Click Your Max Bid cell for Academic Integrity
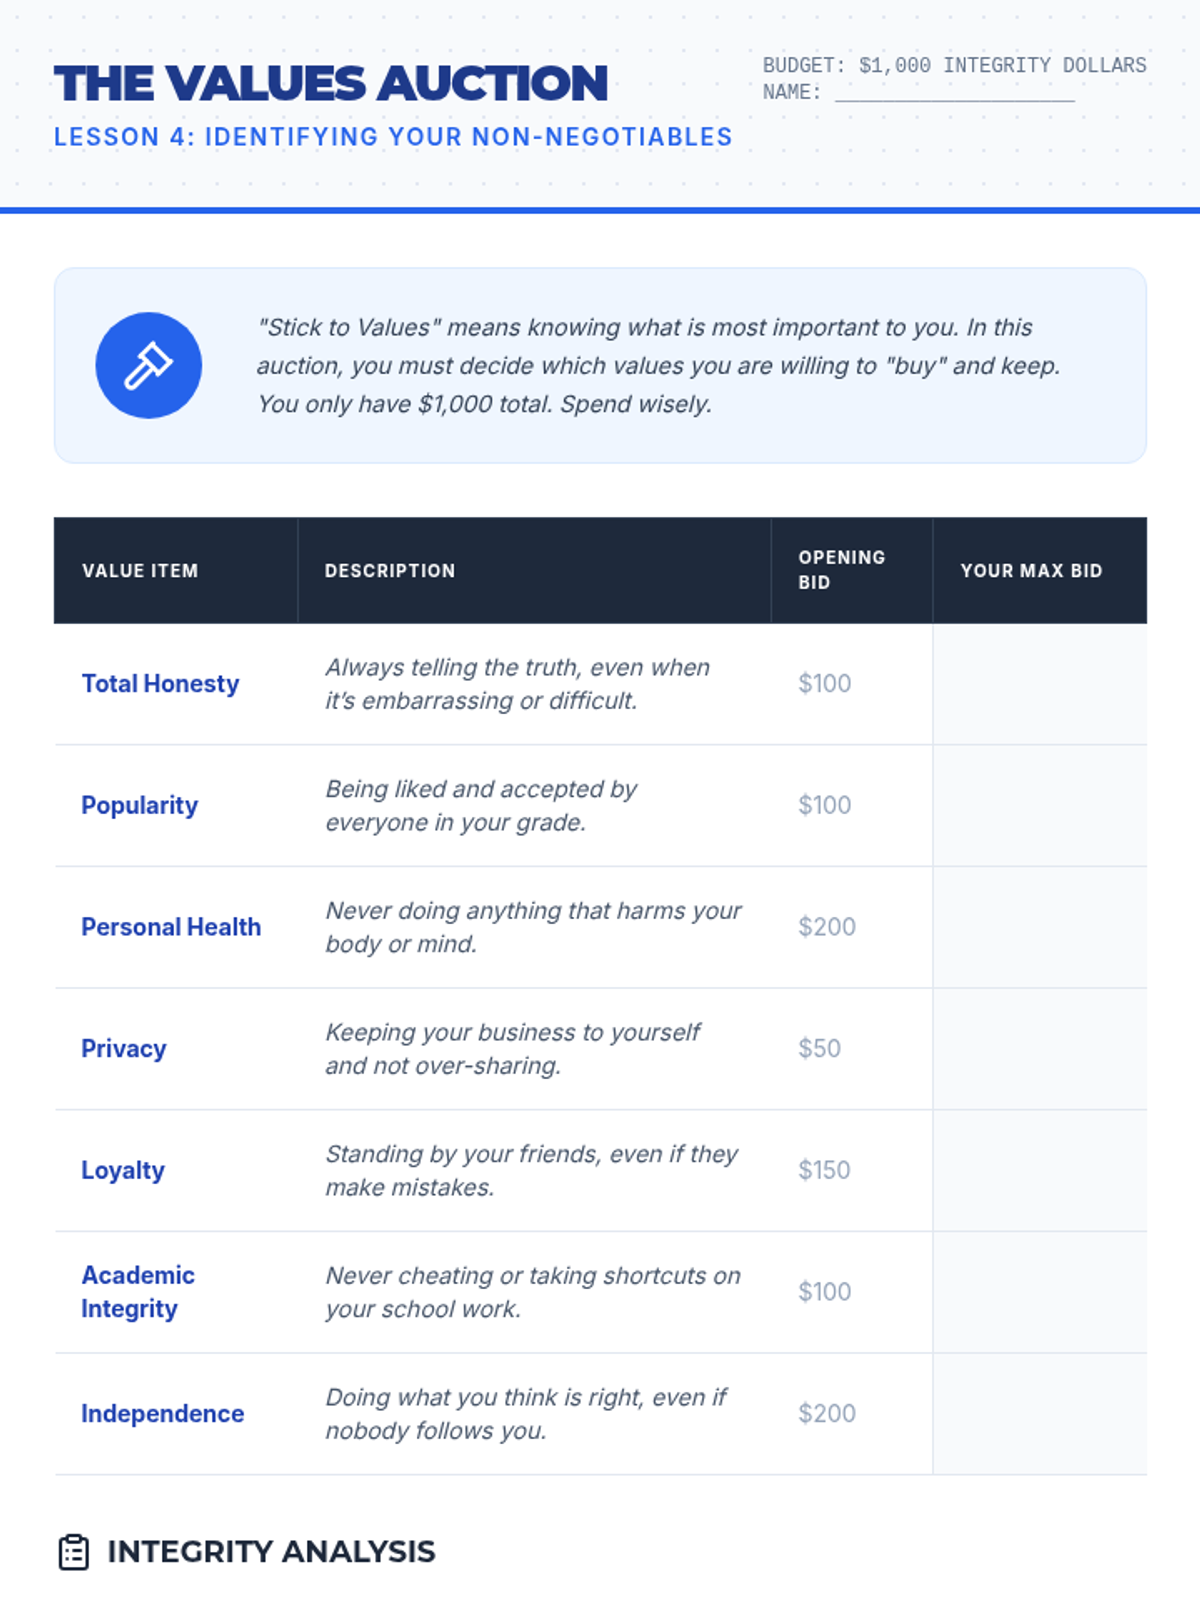Screen dimensions: 1200x1600 pos(1040,1293)
